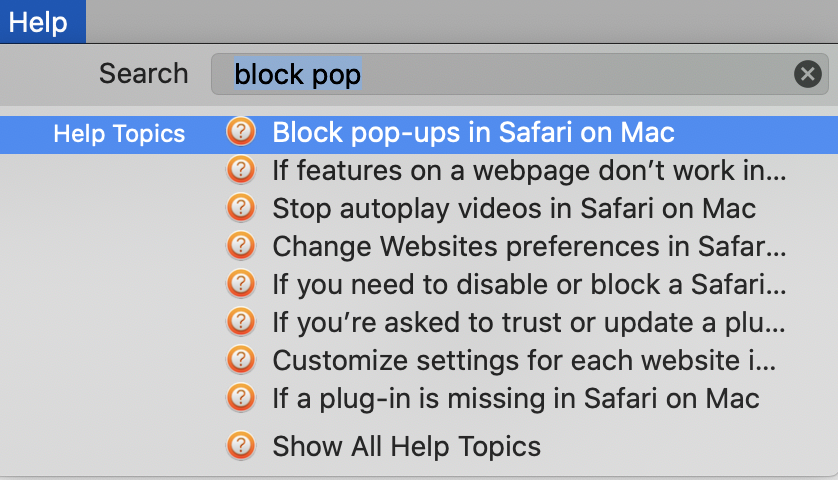Click the help icon beside Stop autoplay videos

pyautogui.click(x=241, y=208)
